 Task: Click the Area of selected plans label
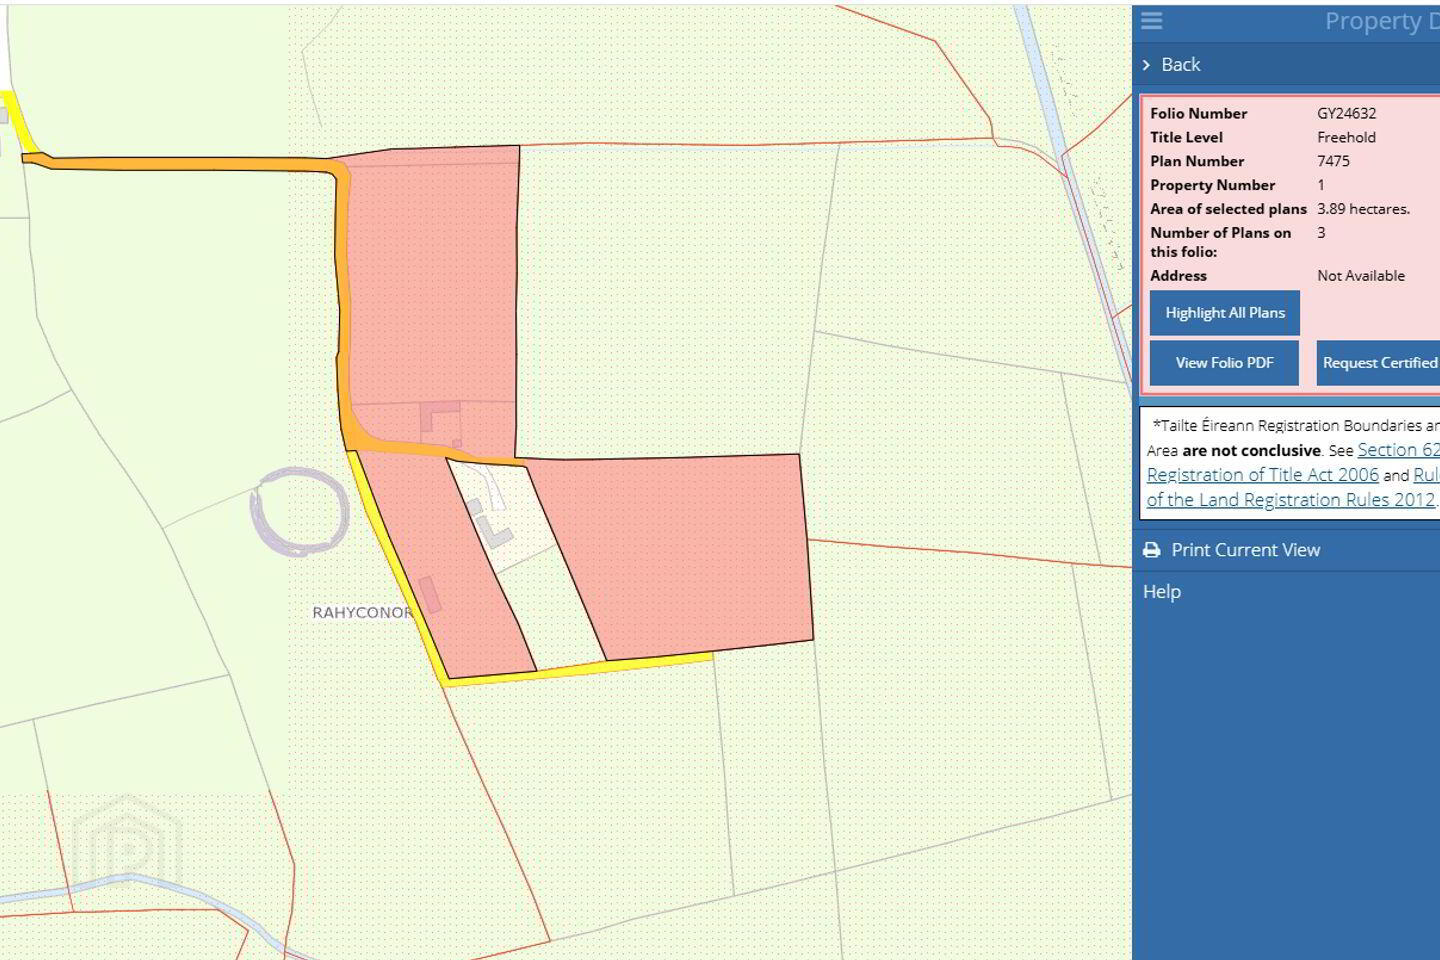[1228, 209]
